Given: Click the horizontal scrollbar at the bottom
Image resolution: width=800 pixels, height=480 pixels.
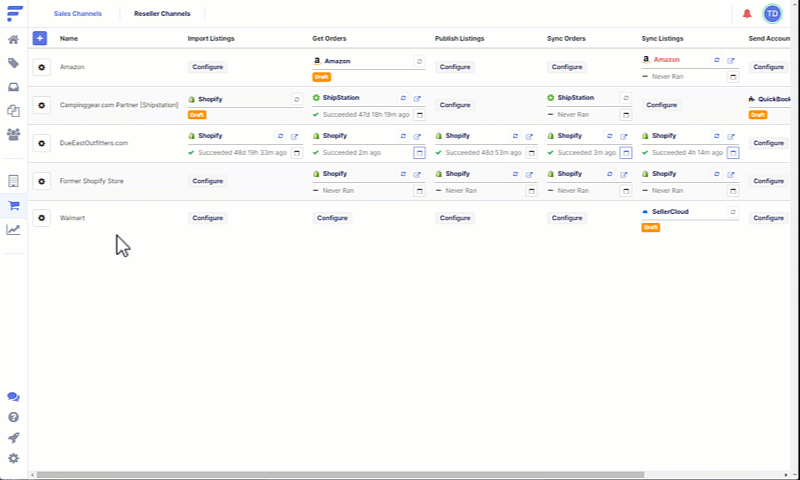Looking at the screenshot, I should (340, 475).
